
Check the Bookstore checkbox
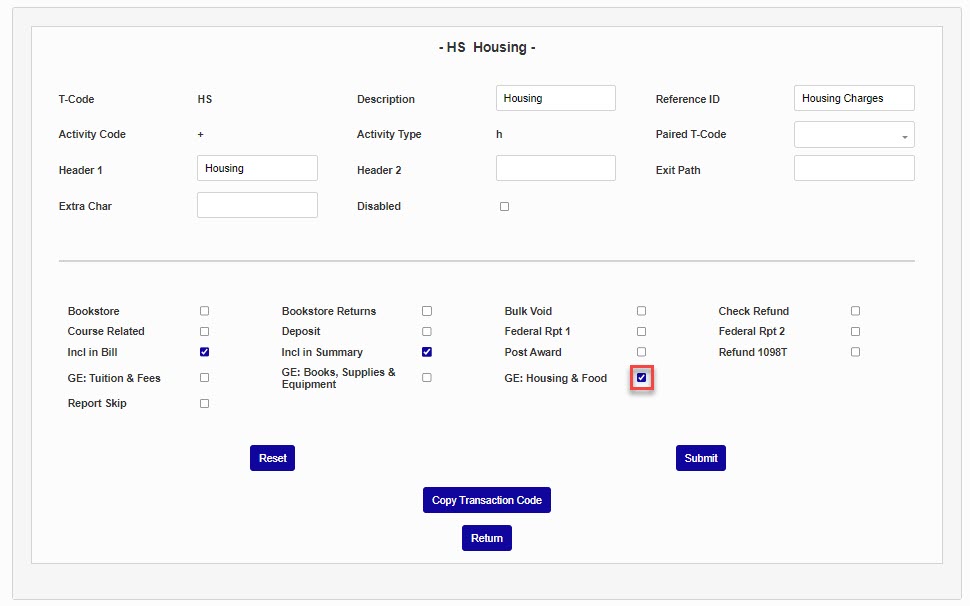point(204,311)
